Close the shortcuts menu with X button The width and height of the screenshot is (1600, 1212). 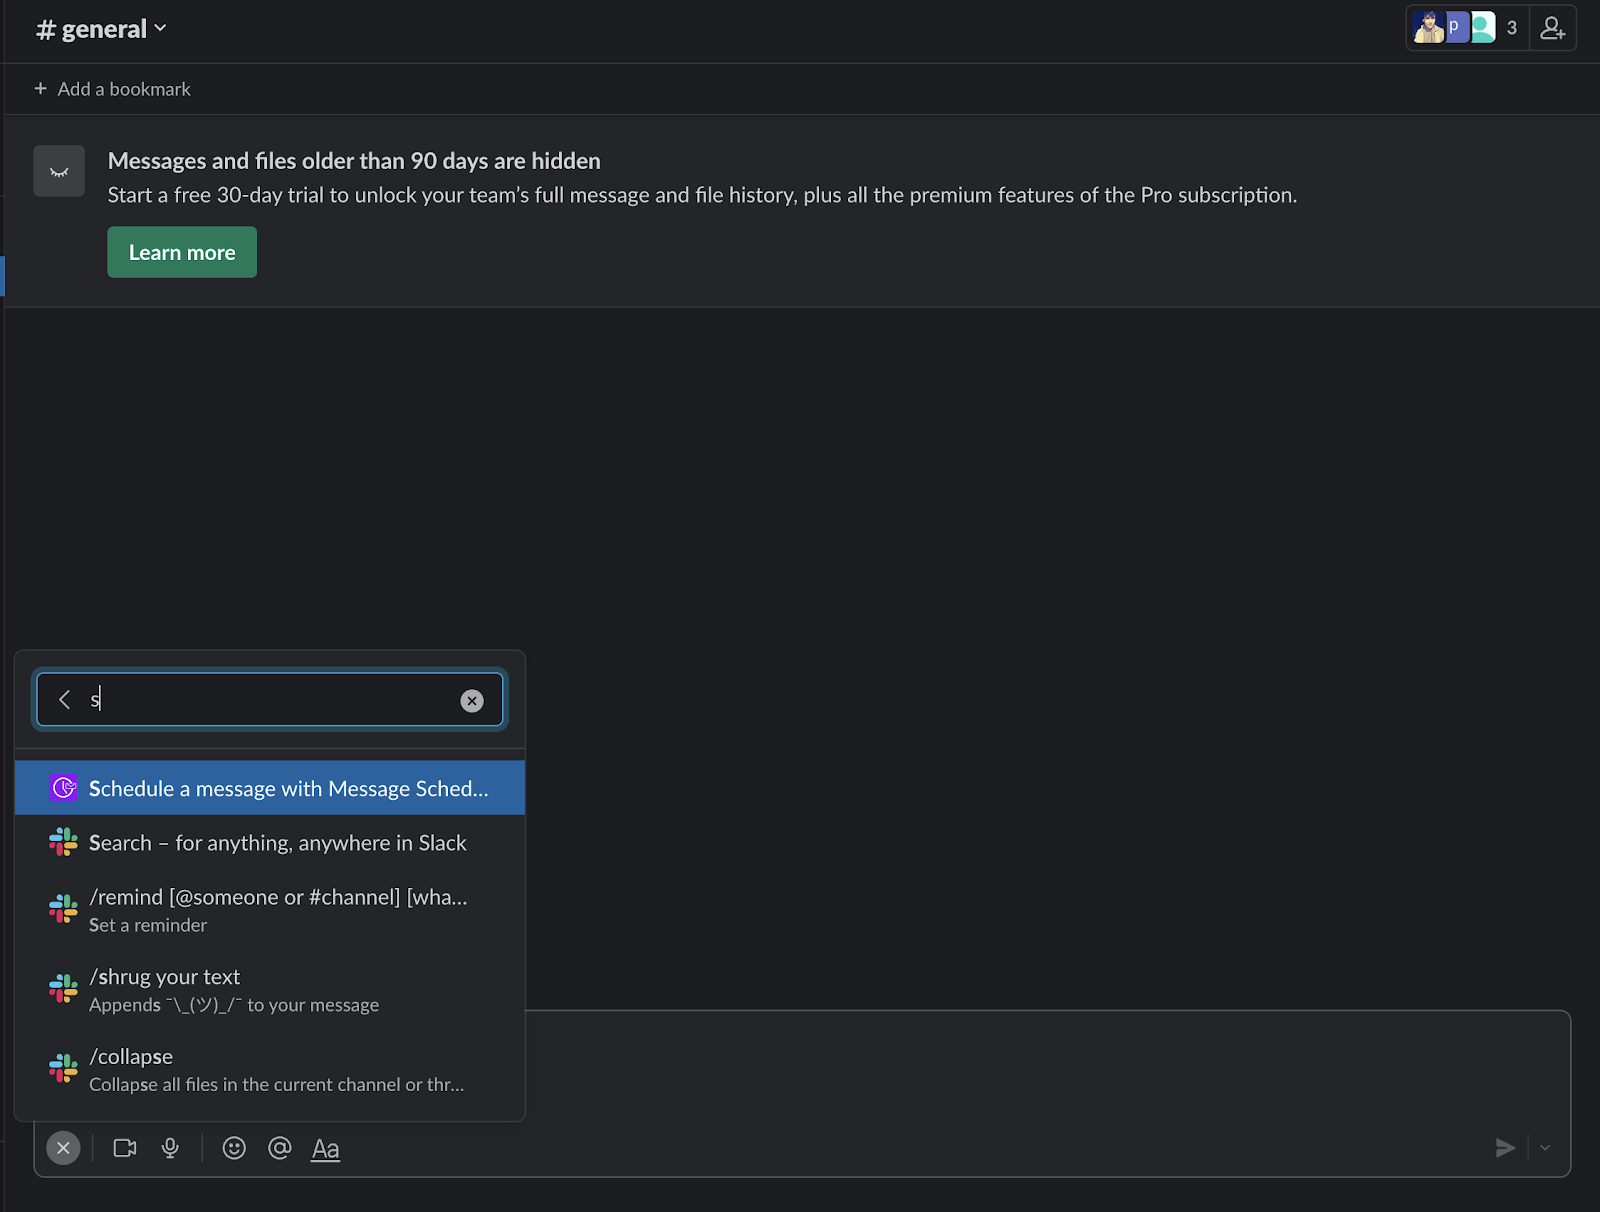coord(63,1148)
